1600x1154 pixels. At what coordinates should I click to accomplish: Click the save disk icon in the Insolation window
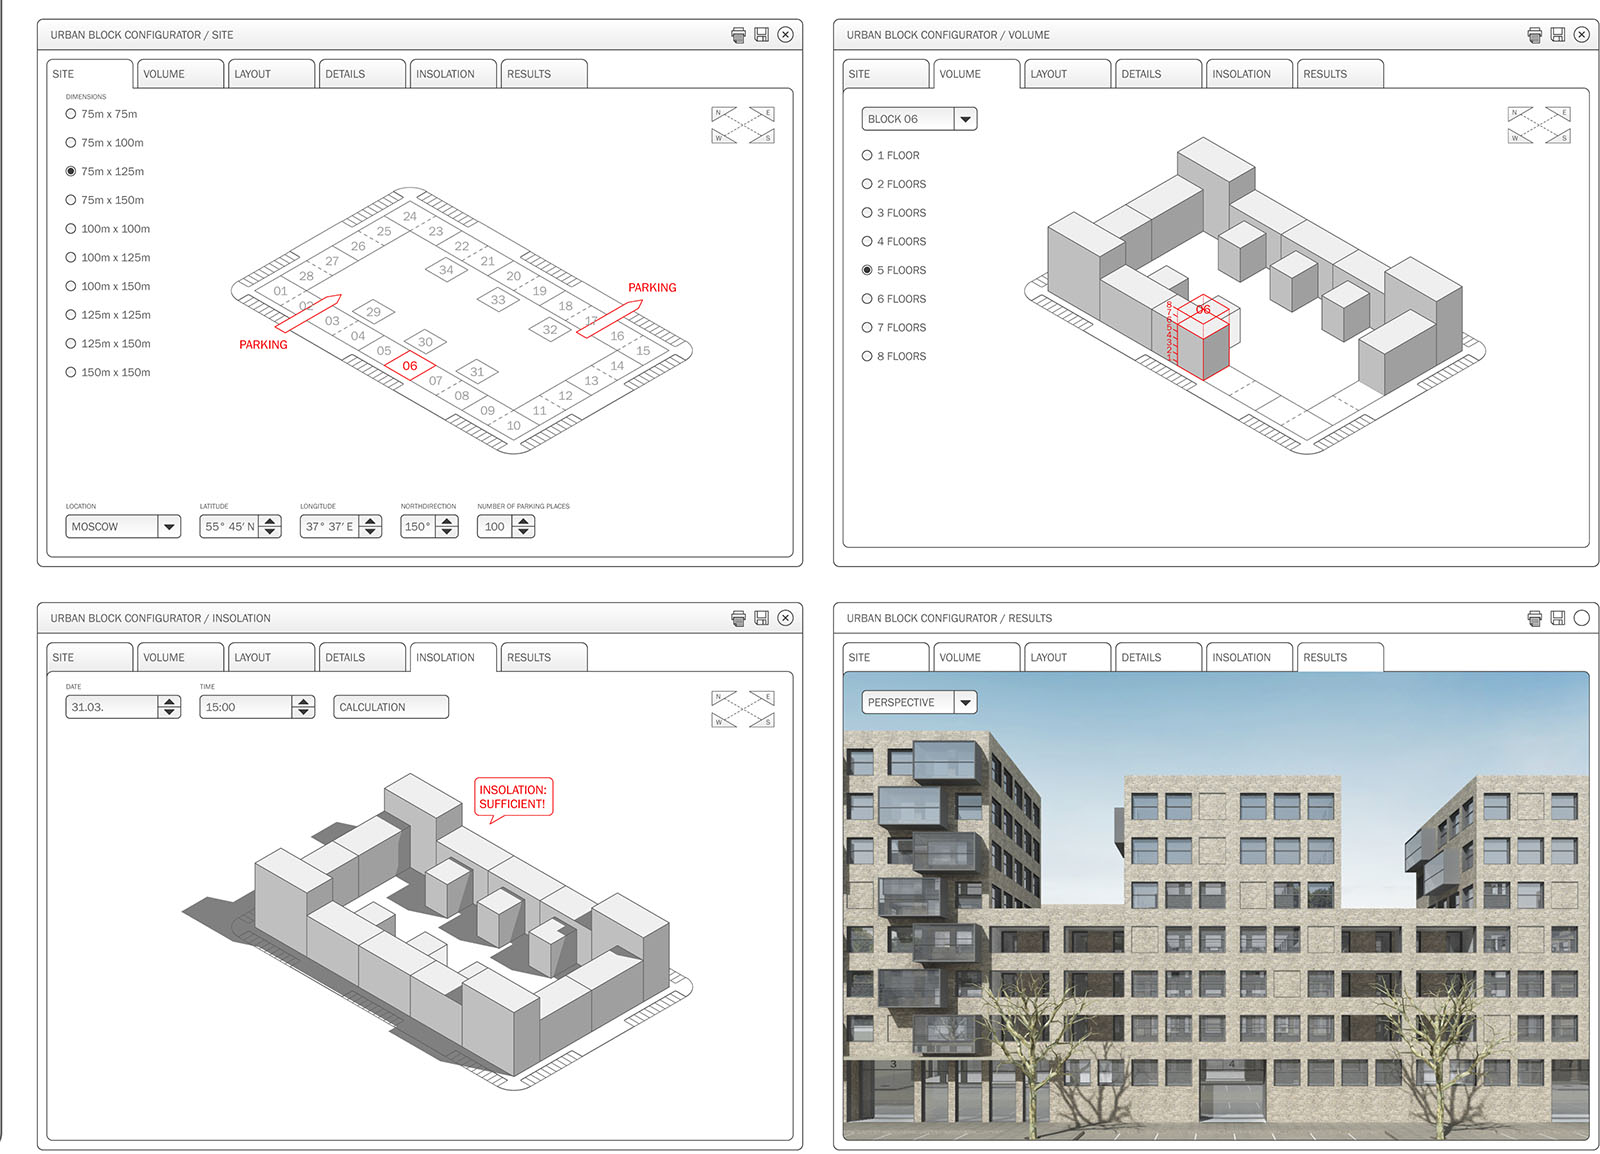tap(761, 618)
